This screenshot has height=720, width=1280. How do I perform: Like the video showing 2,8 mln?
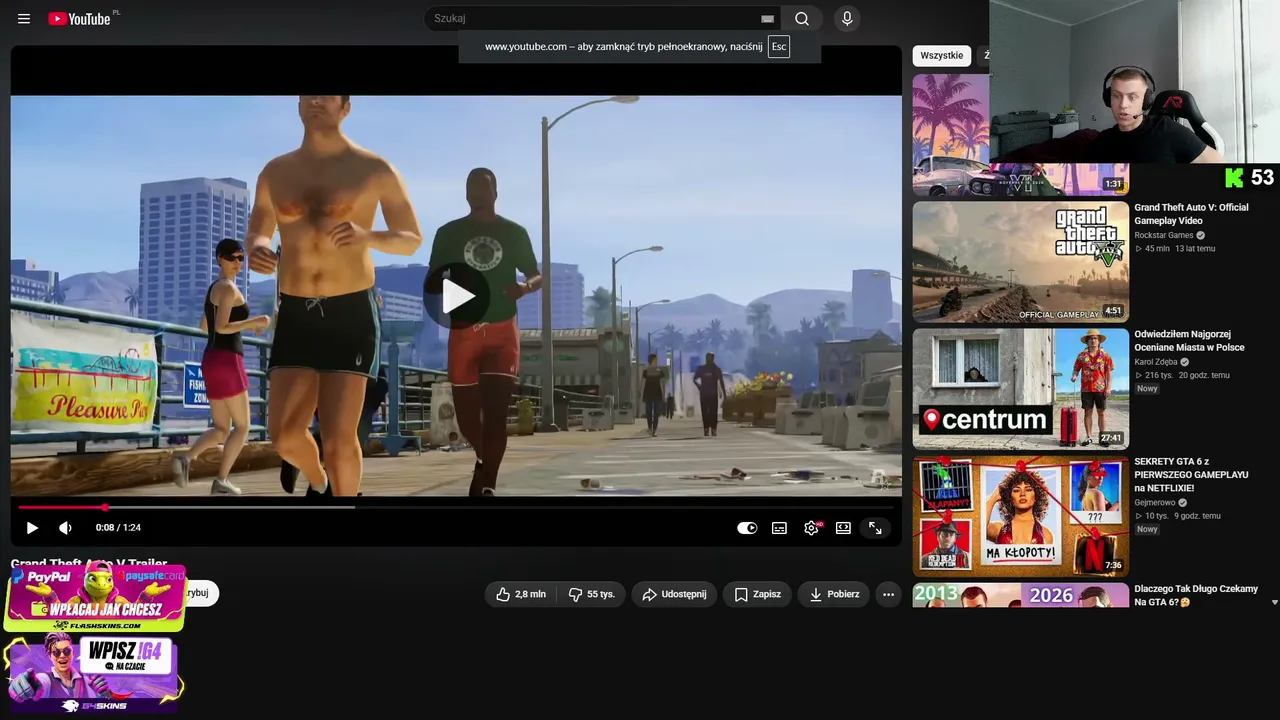[x=521, y=594]
